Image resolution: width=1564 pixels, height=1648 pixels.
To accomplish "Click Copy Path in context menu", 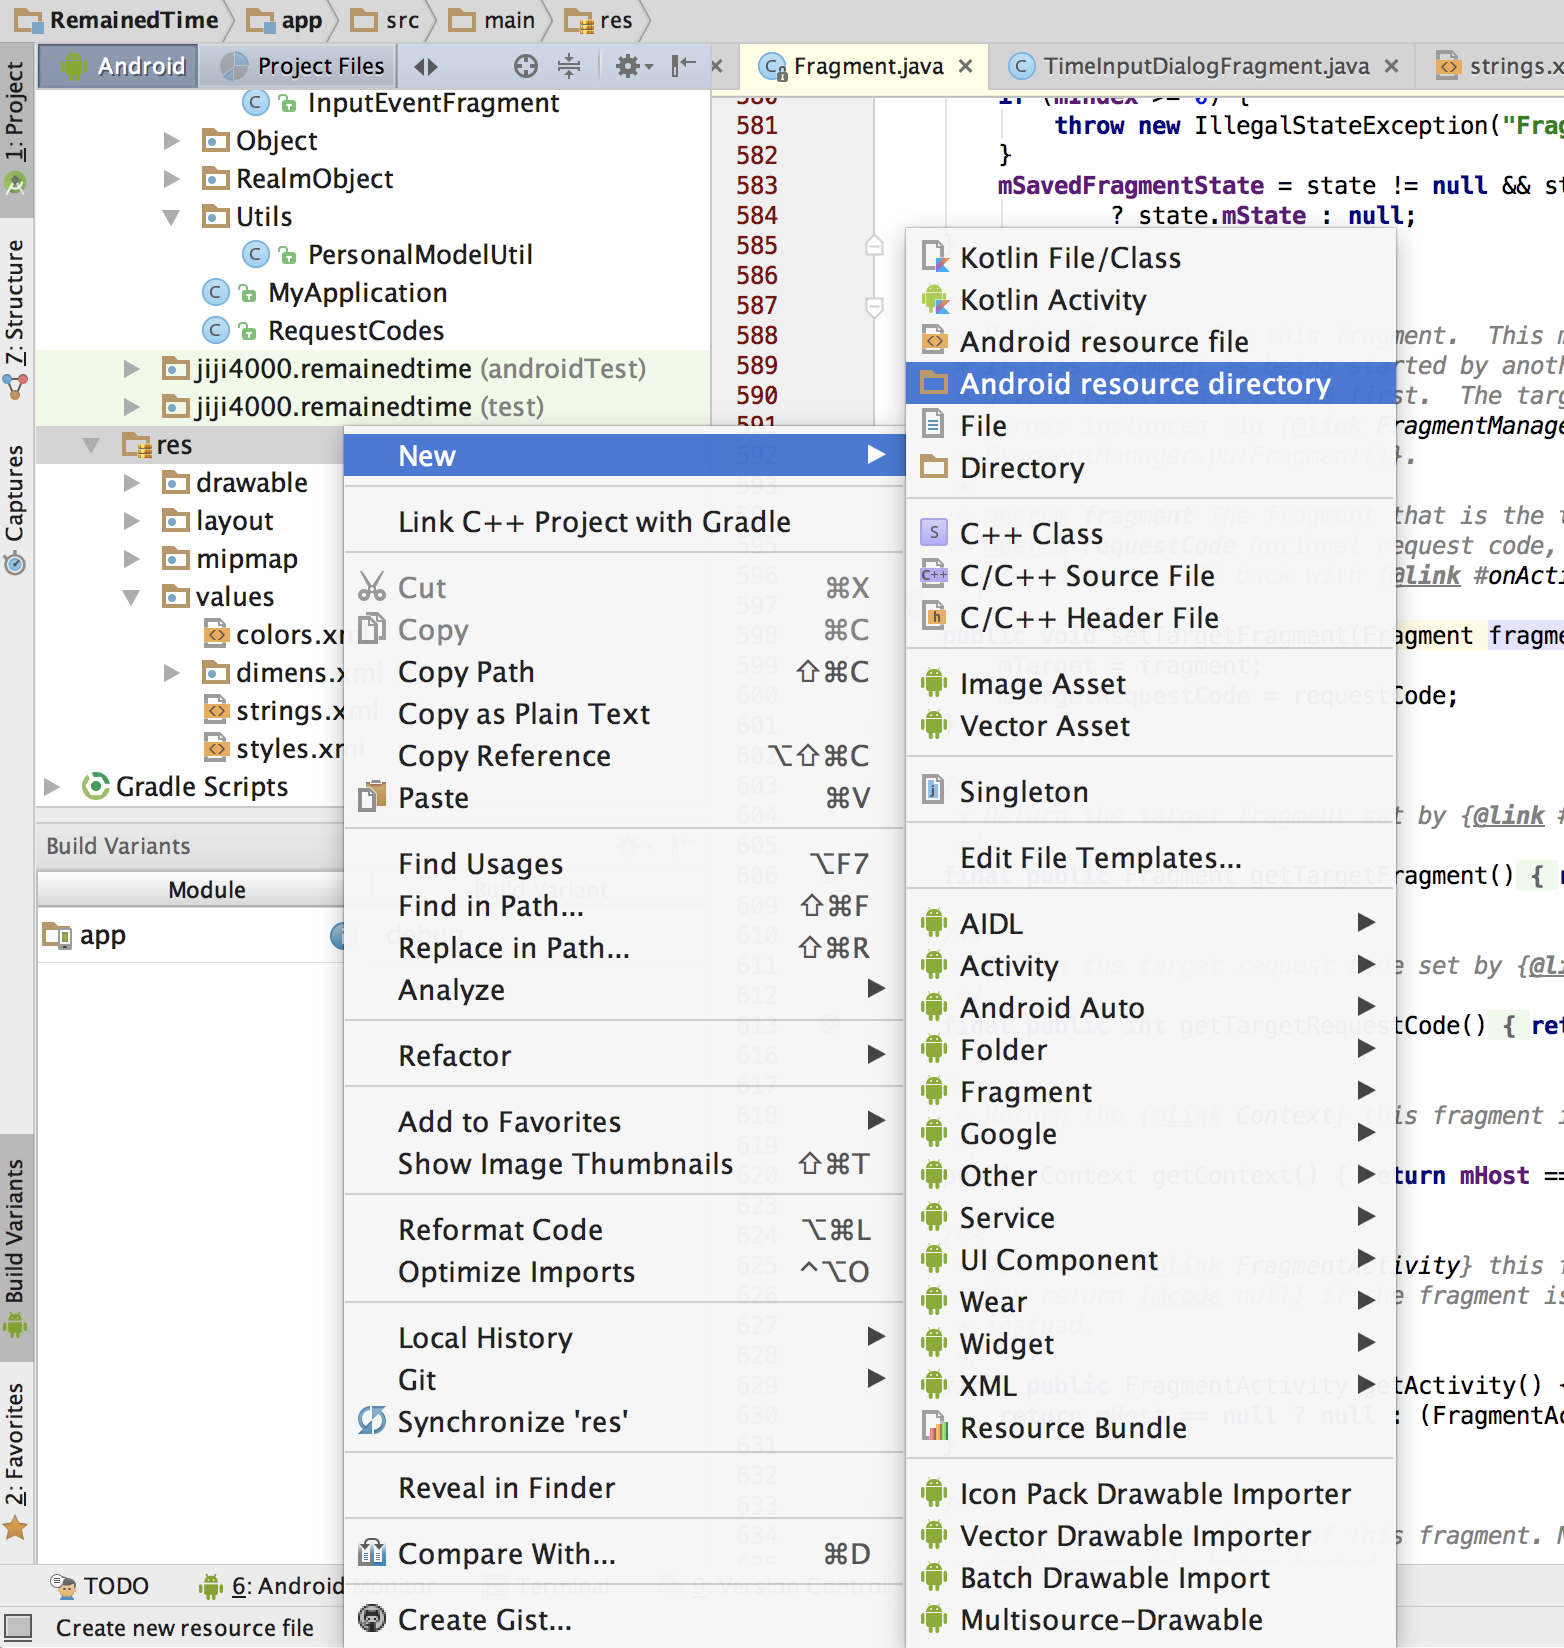I will [x=624, y=672].
